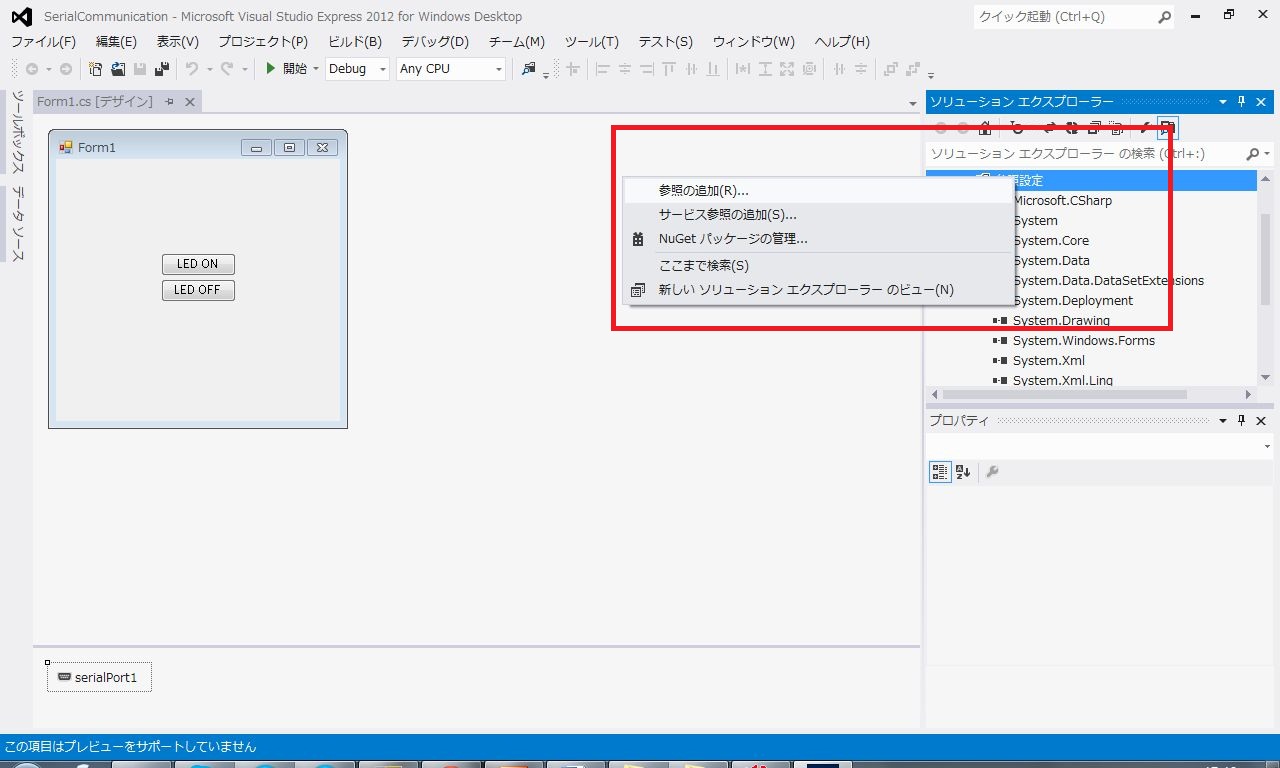Open the Properties object selector combo box

click(1100, 447)
